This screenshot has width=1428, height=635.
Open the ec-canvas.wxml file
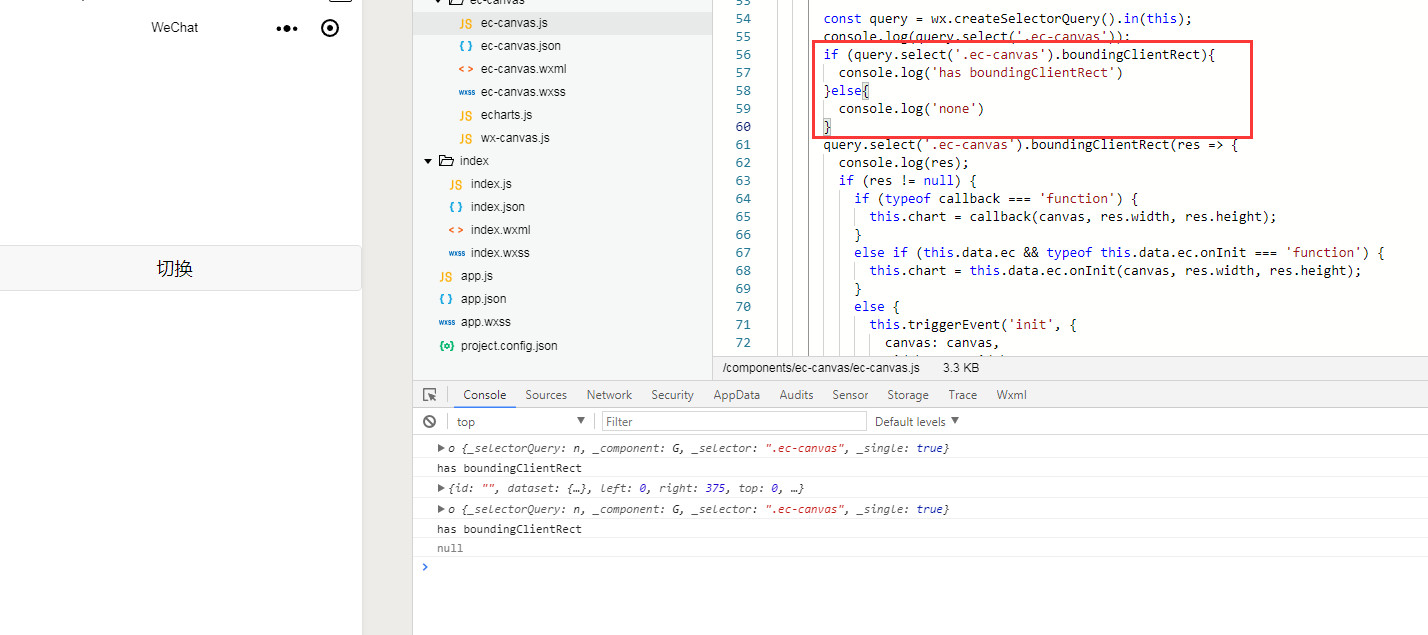(x=523, y=69)
